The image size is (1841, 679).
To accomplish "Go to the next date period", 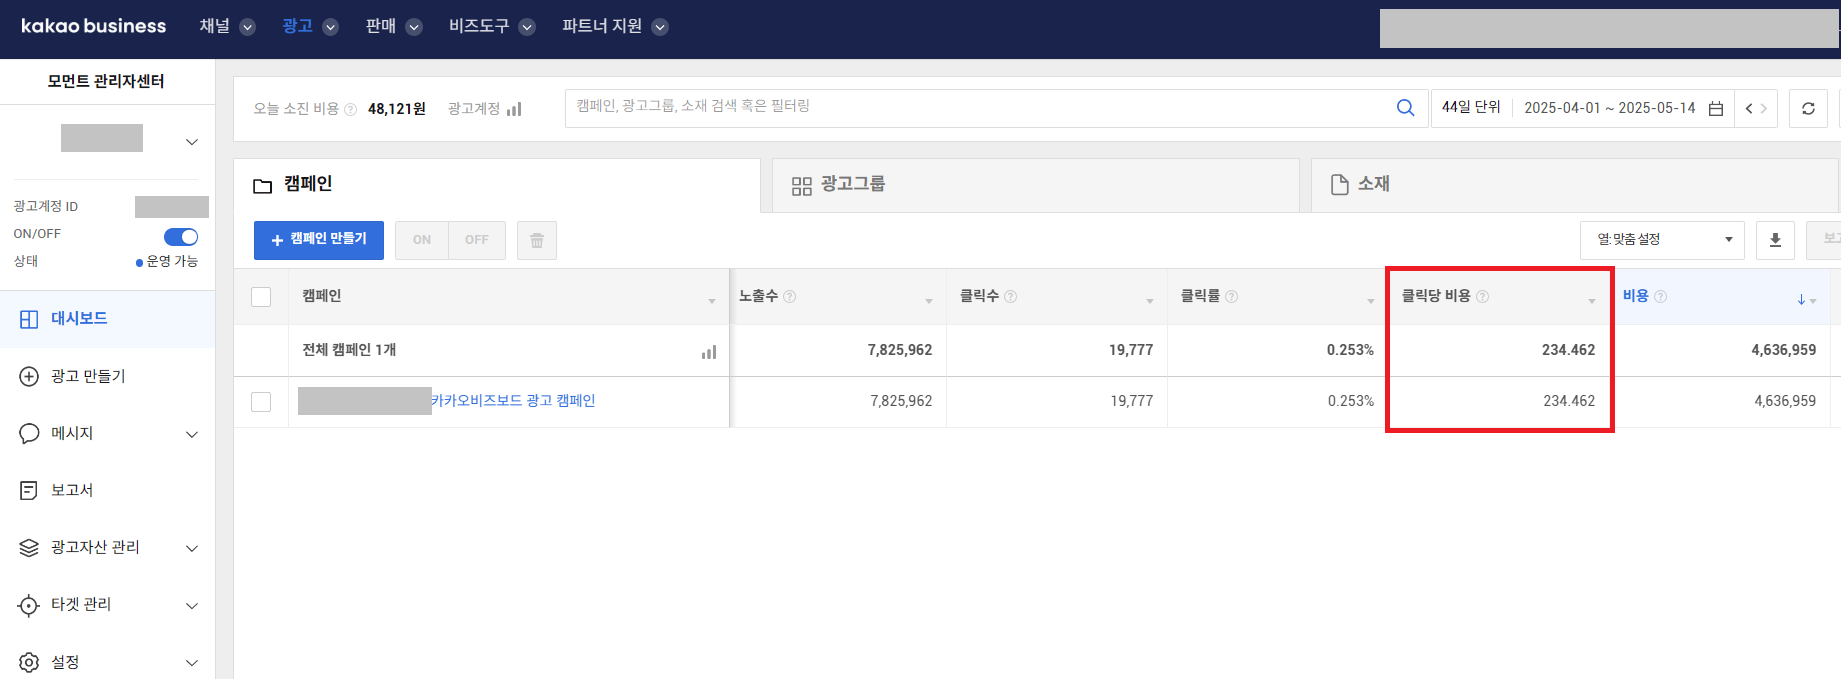I will [x=1764, y=108].
